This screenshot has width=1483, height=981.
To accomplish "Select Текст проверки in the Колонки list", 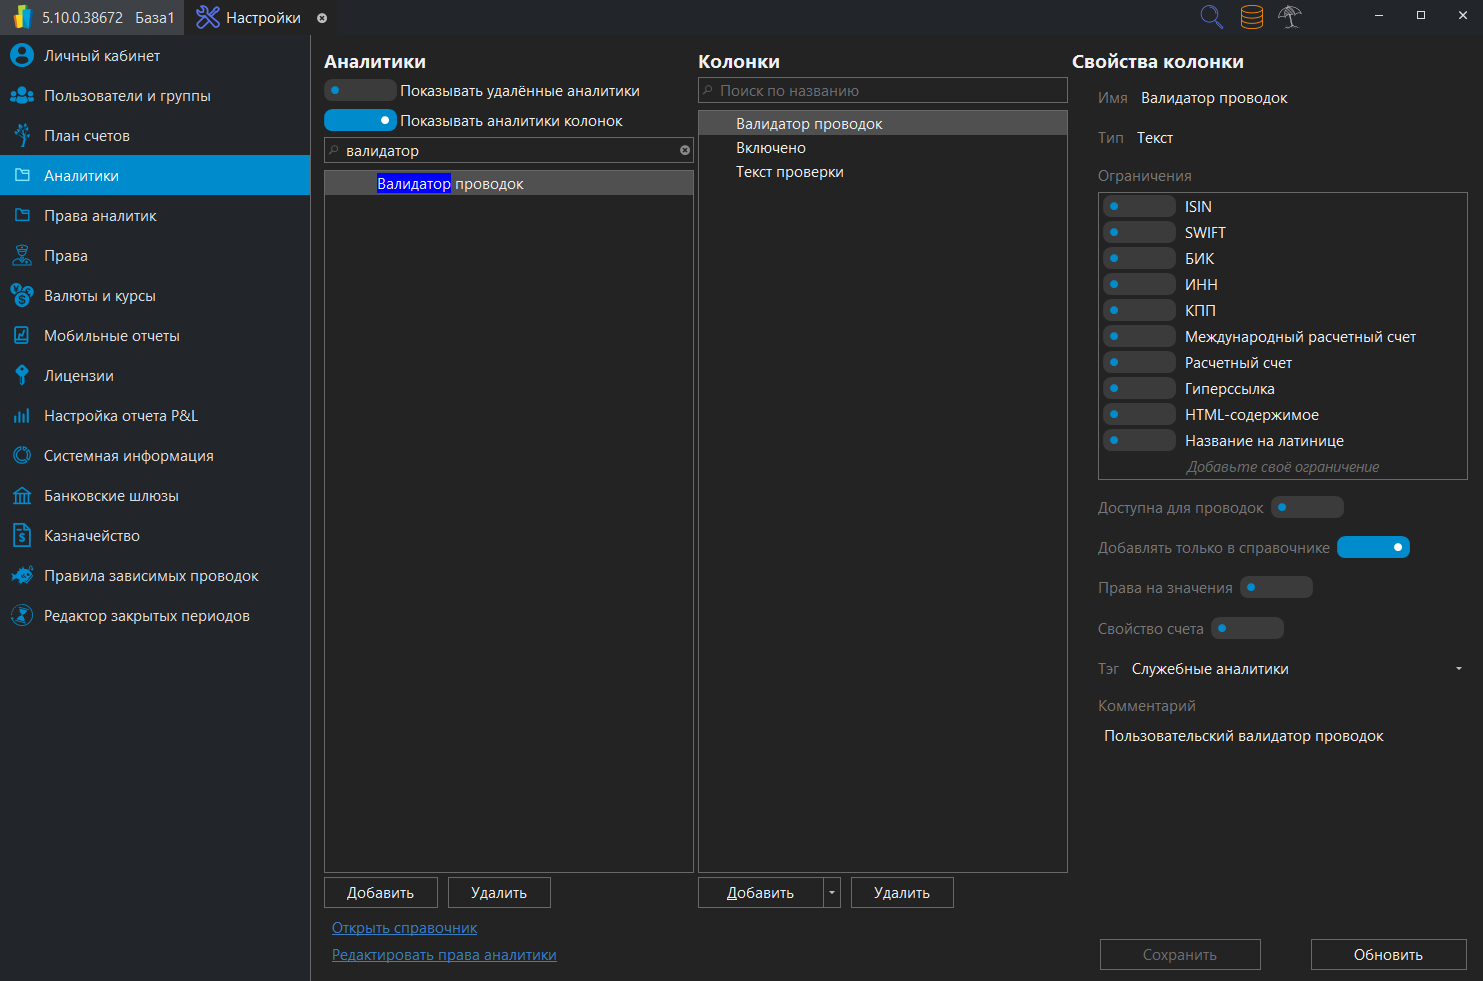I will point(790,171).
